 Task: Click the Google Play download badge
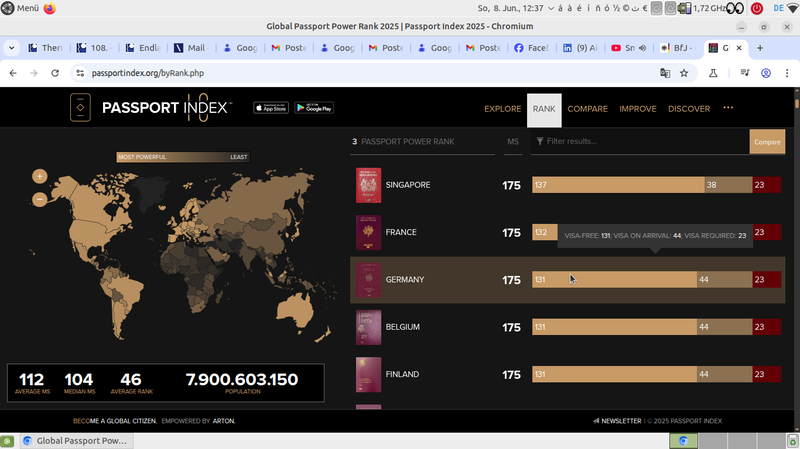[x=314, y=108]
